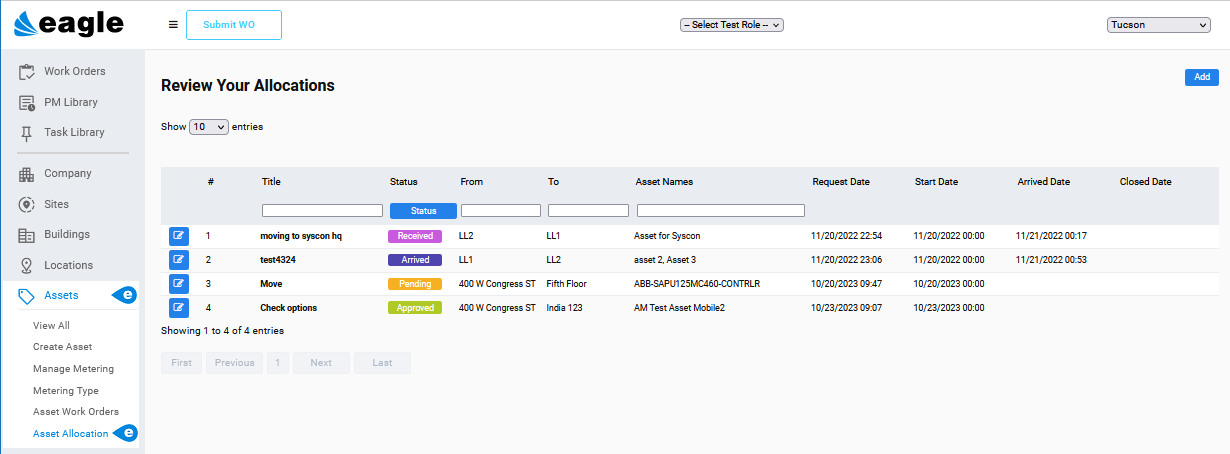The image size is (1230, 454).
Task: Open Metering Type link
Action: pos(66,391)
